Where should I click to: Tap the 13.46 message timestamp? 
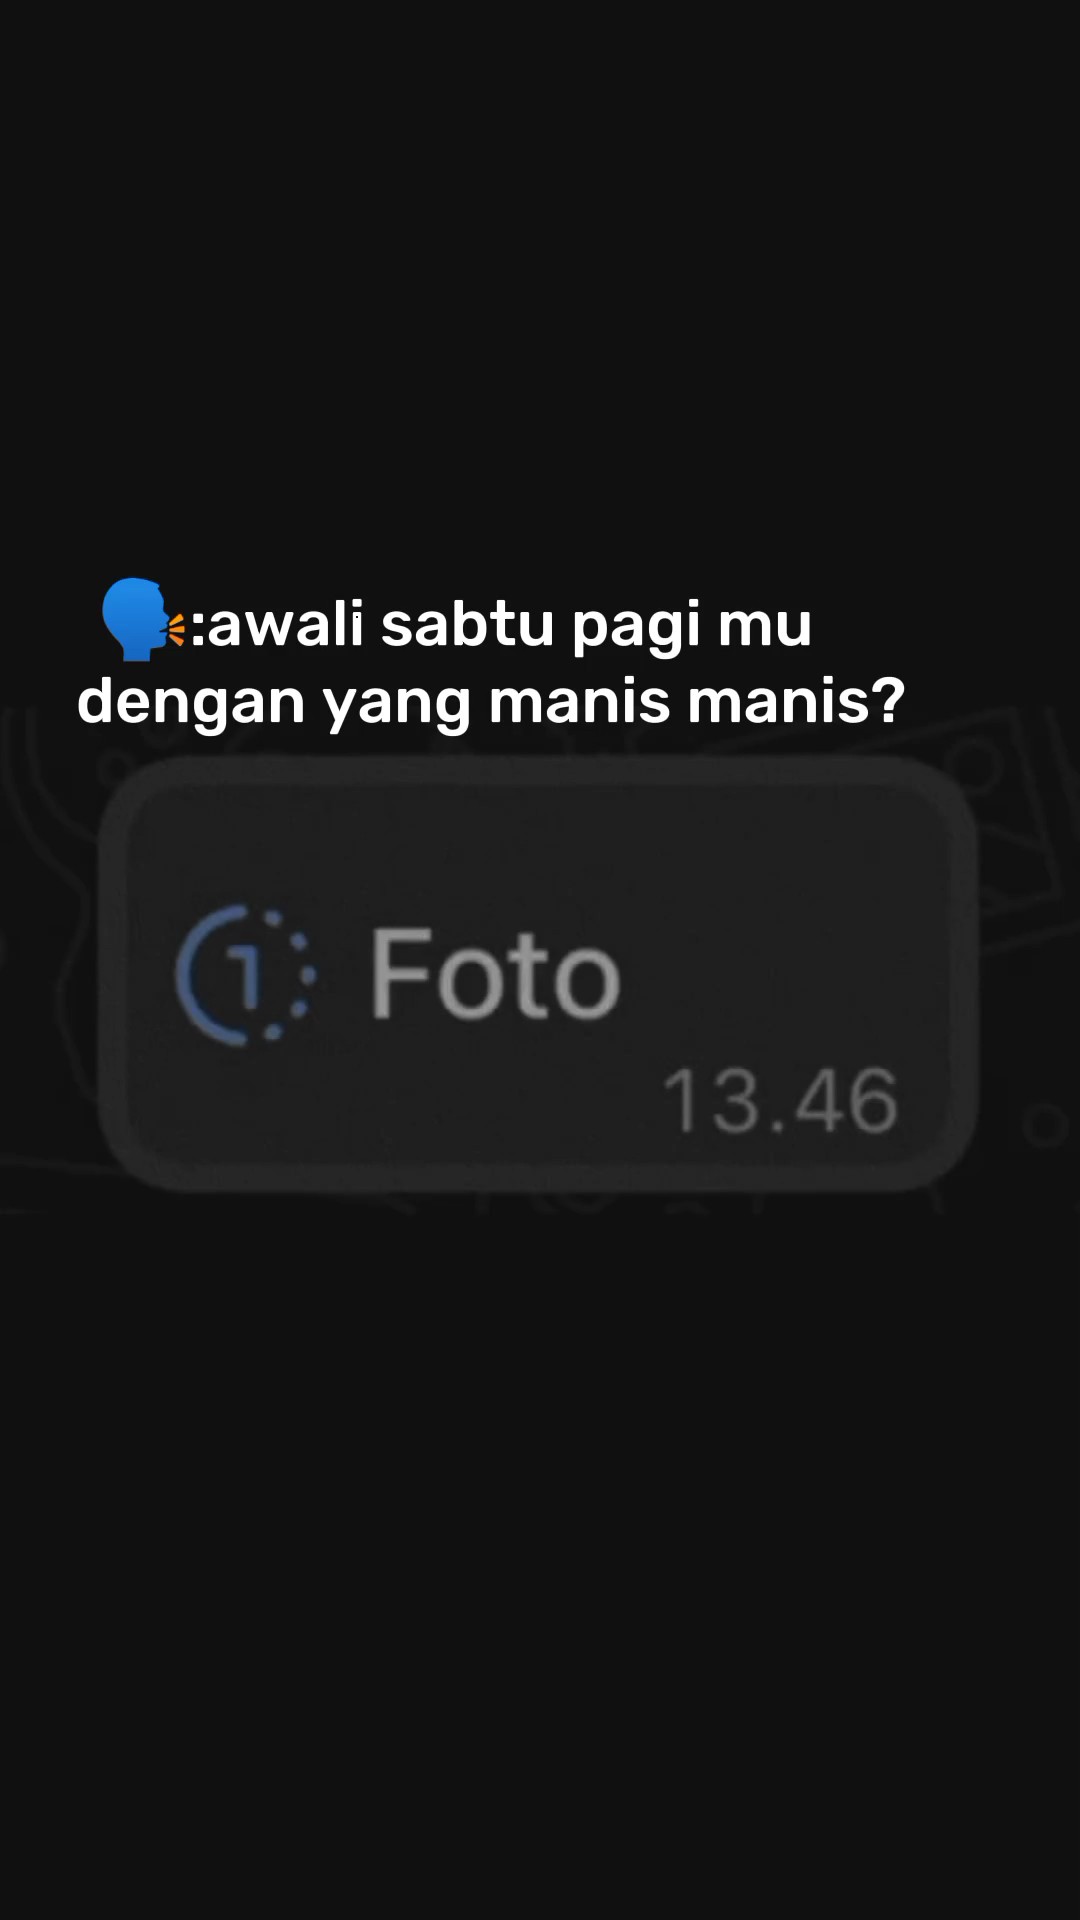(780, 1101)
